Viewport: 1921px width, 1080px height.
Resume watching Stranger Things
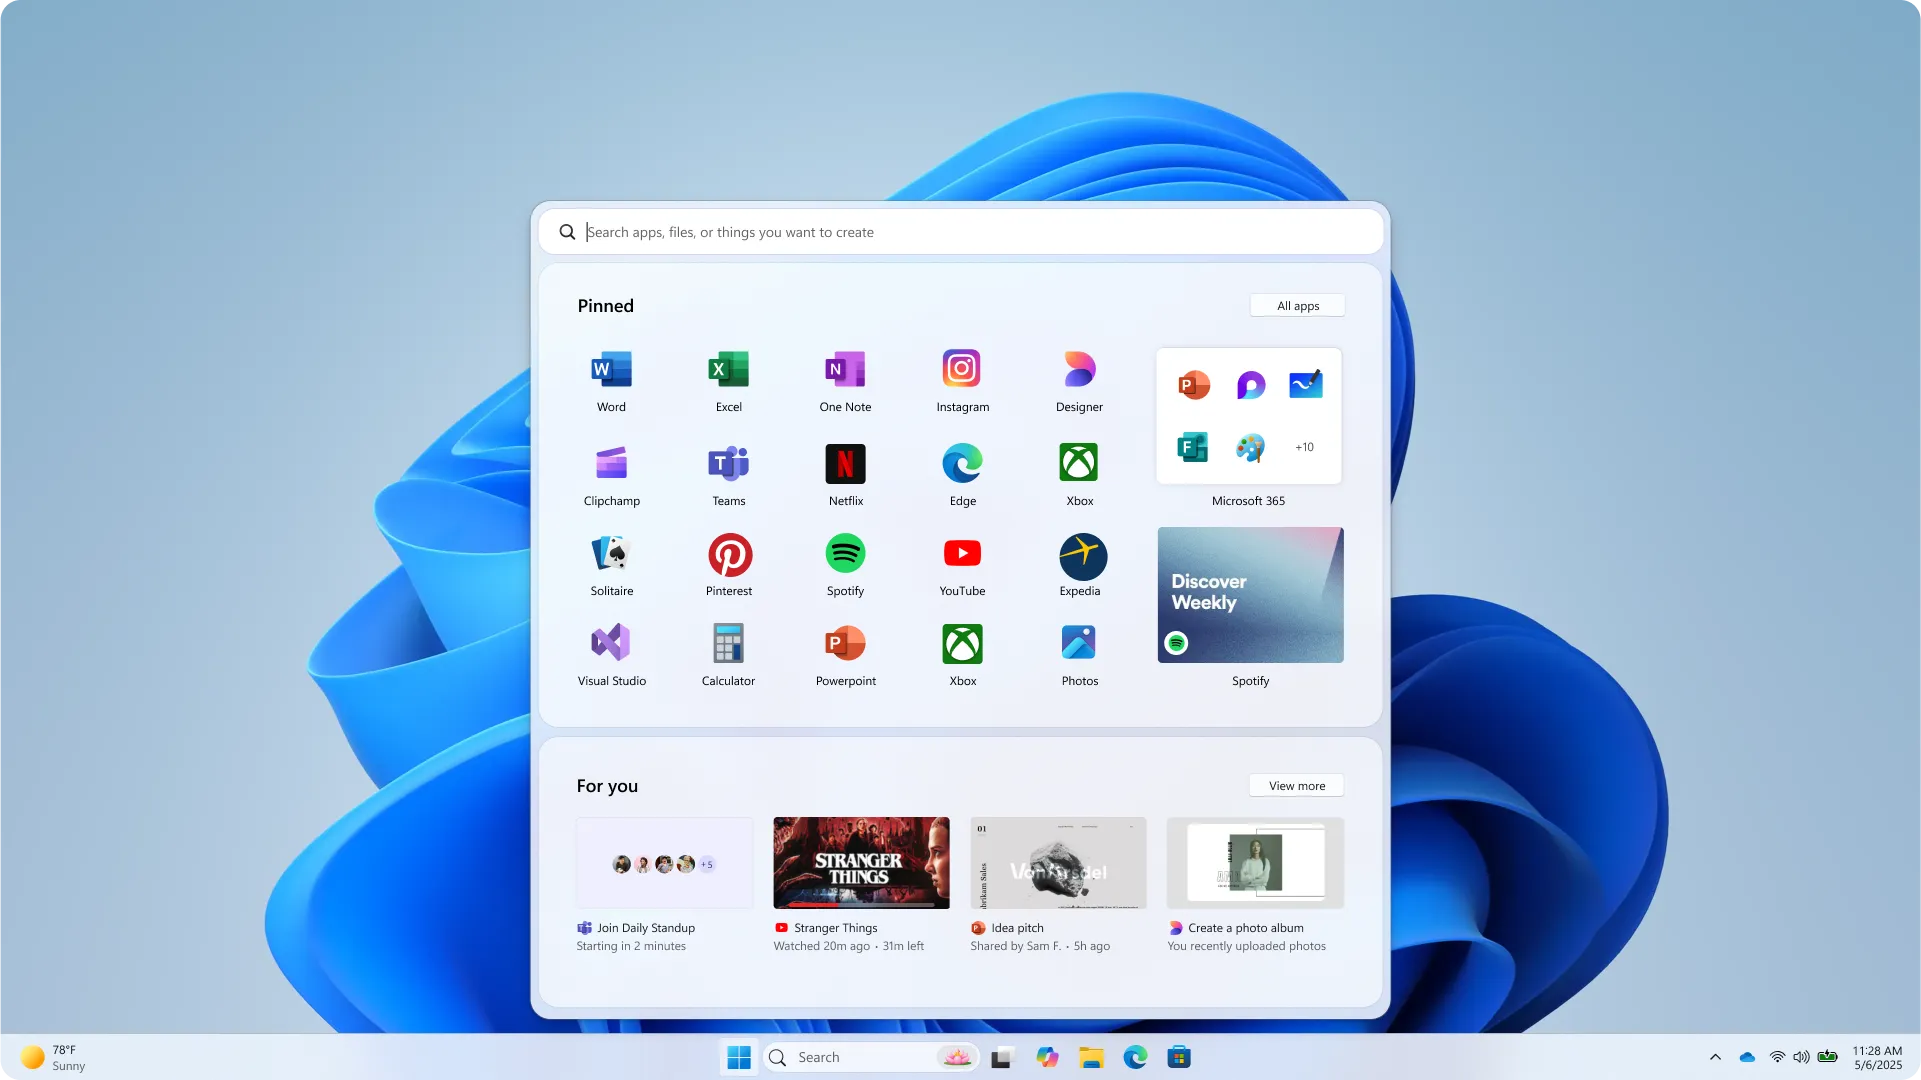point(860,862)
